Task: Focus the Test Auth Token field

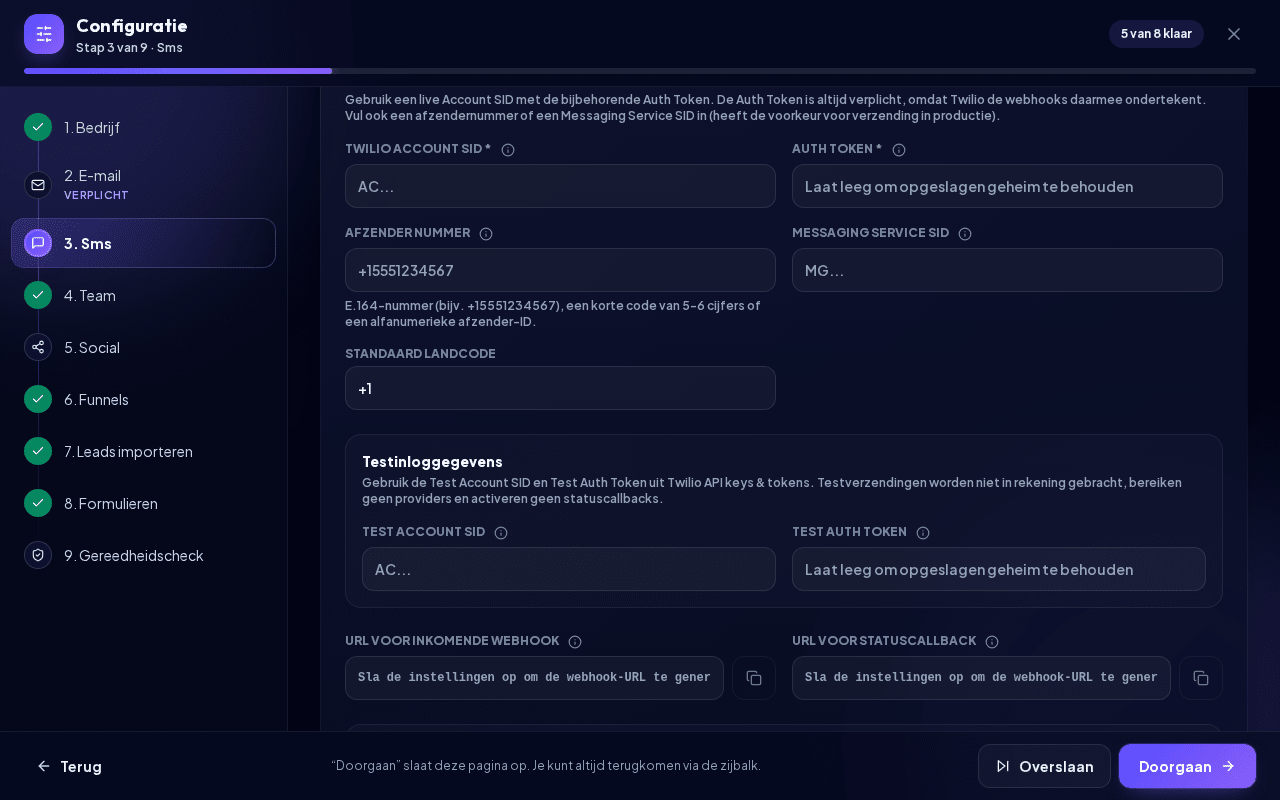Action: point(999,569)
